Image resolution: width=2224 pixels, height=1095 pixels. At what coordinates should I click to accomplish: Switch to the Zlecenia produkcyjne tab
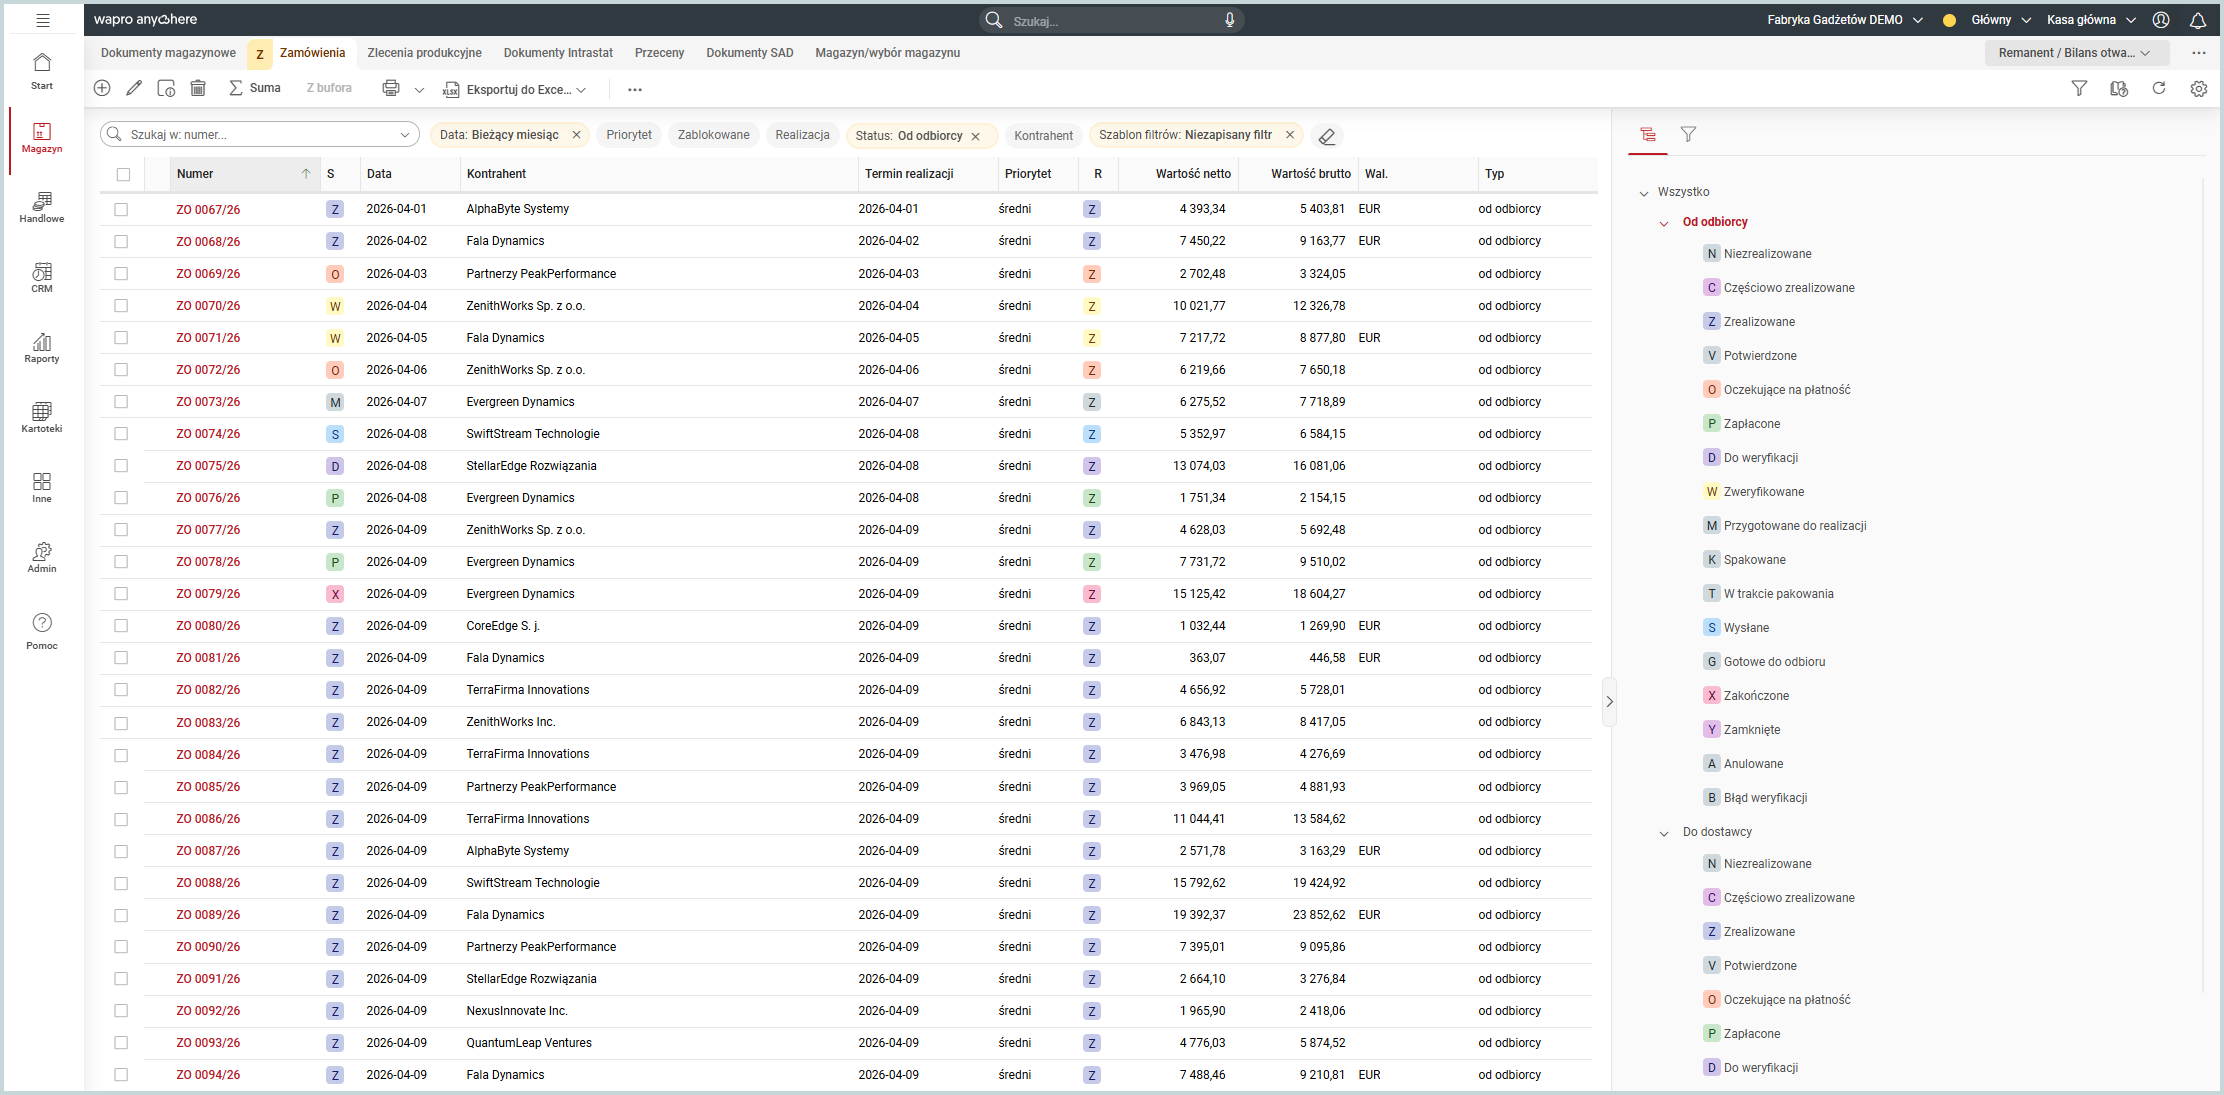coord(424,53)
